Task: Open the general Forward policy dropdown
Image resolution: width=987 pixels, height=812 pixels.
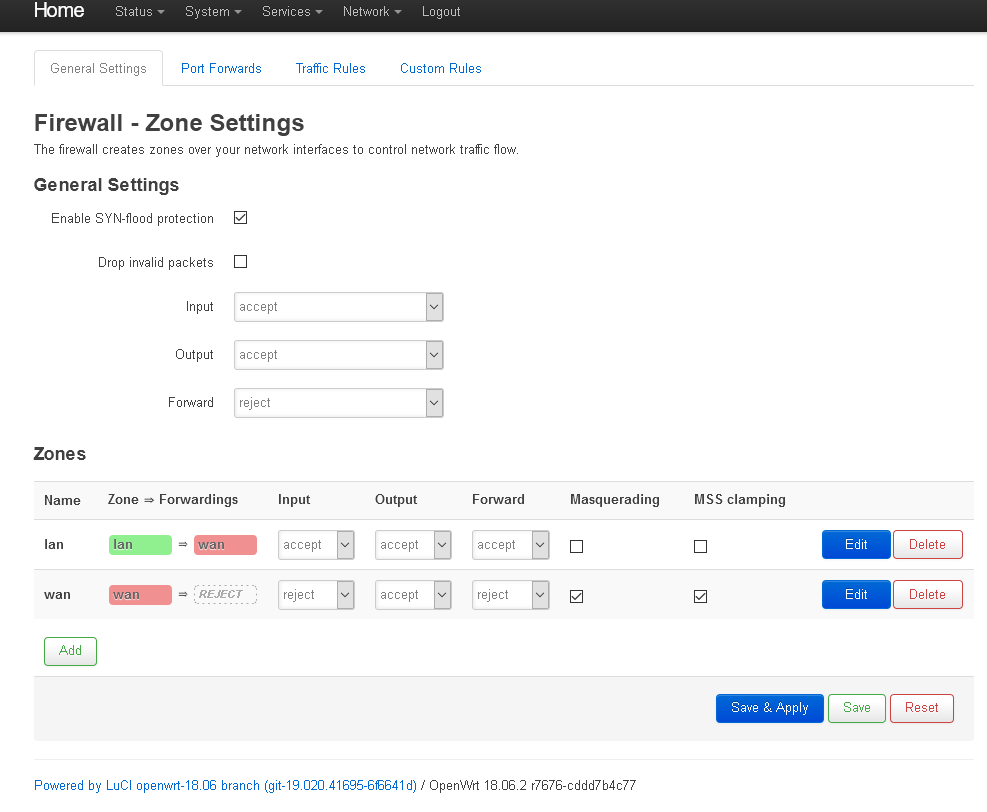Action: [x=339, y=403]
